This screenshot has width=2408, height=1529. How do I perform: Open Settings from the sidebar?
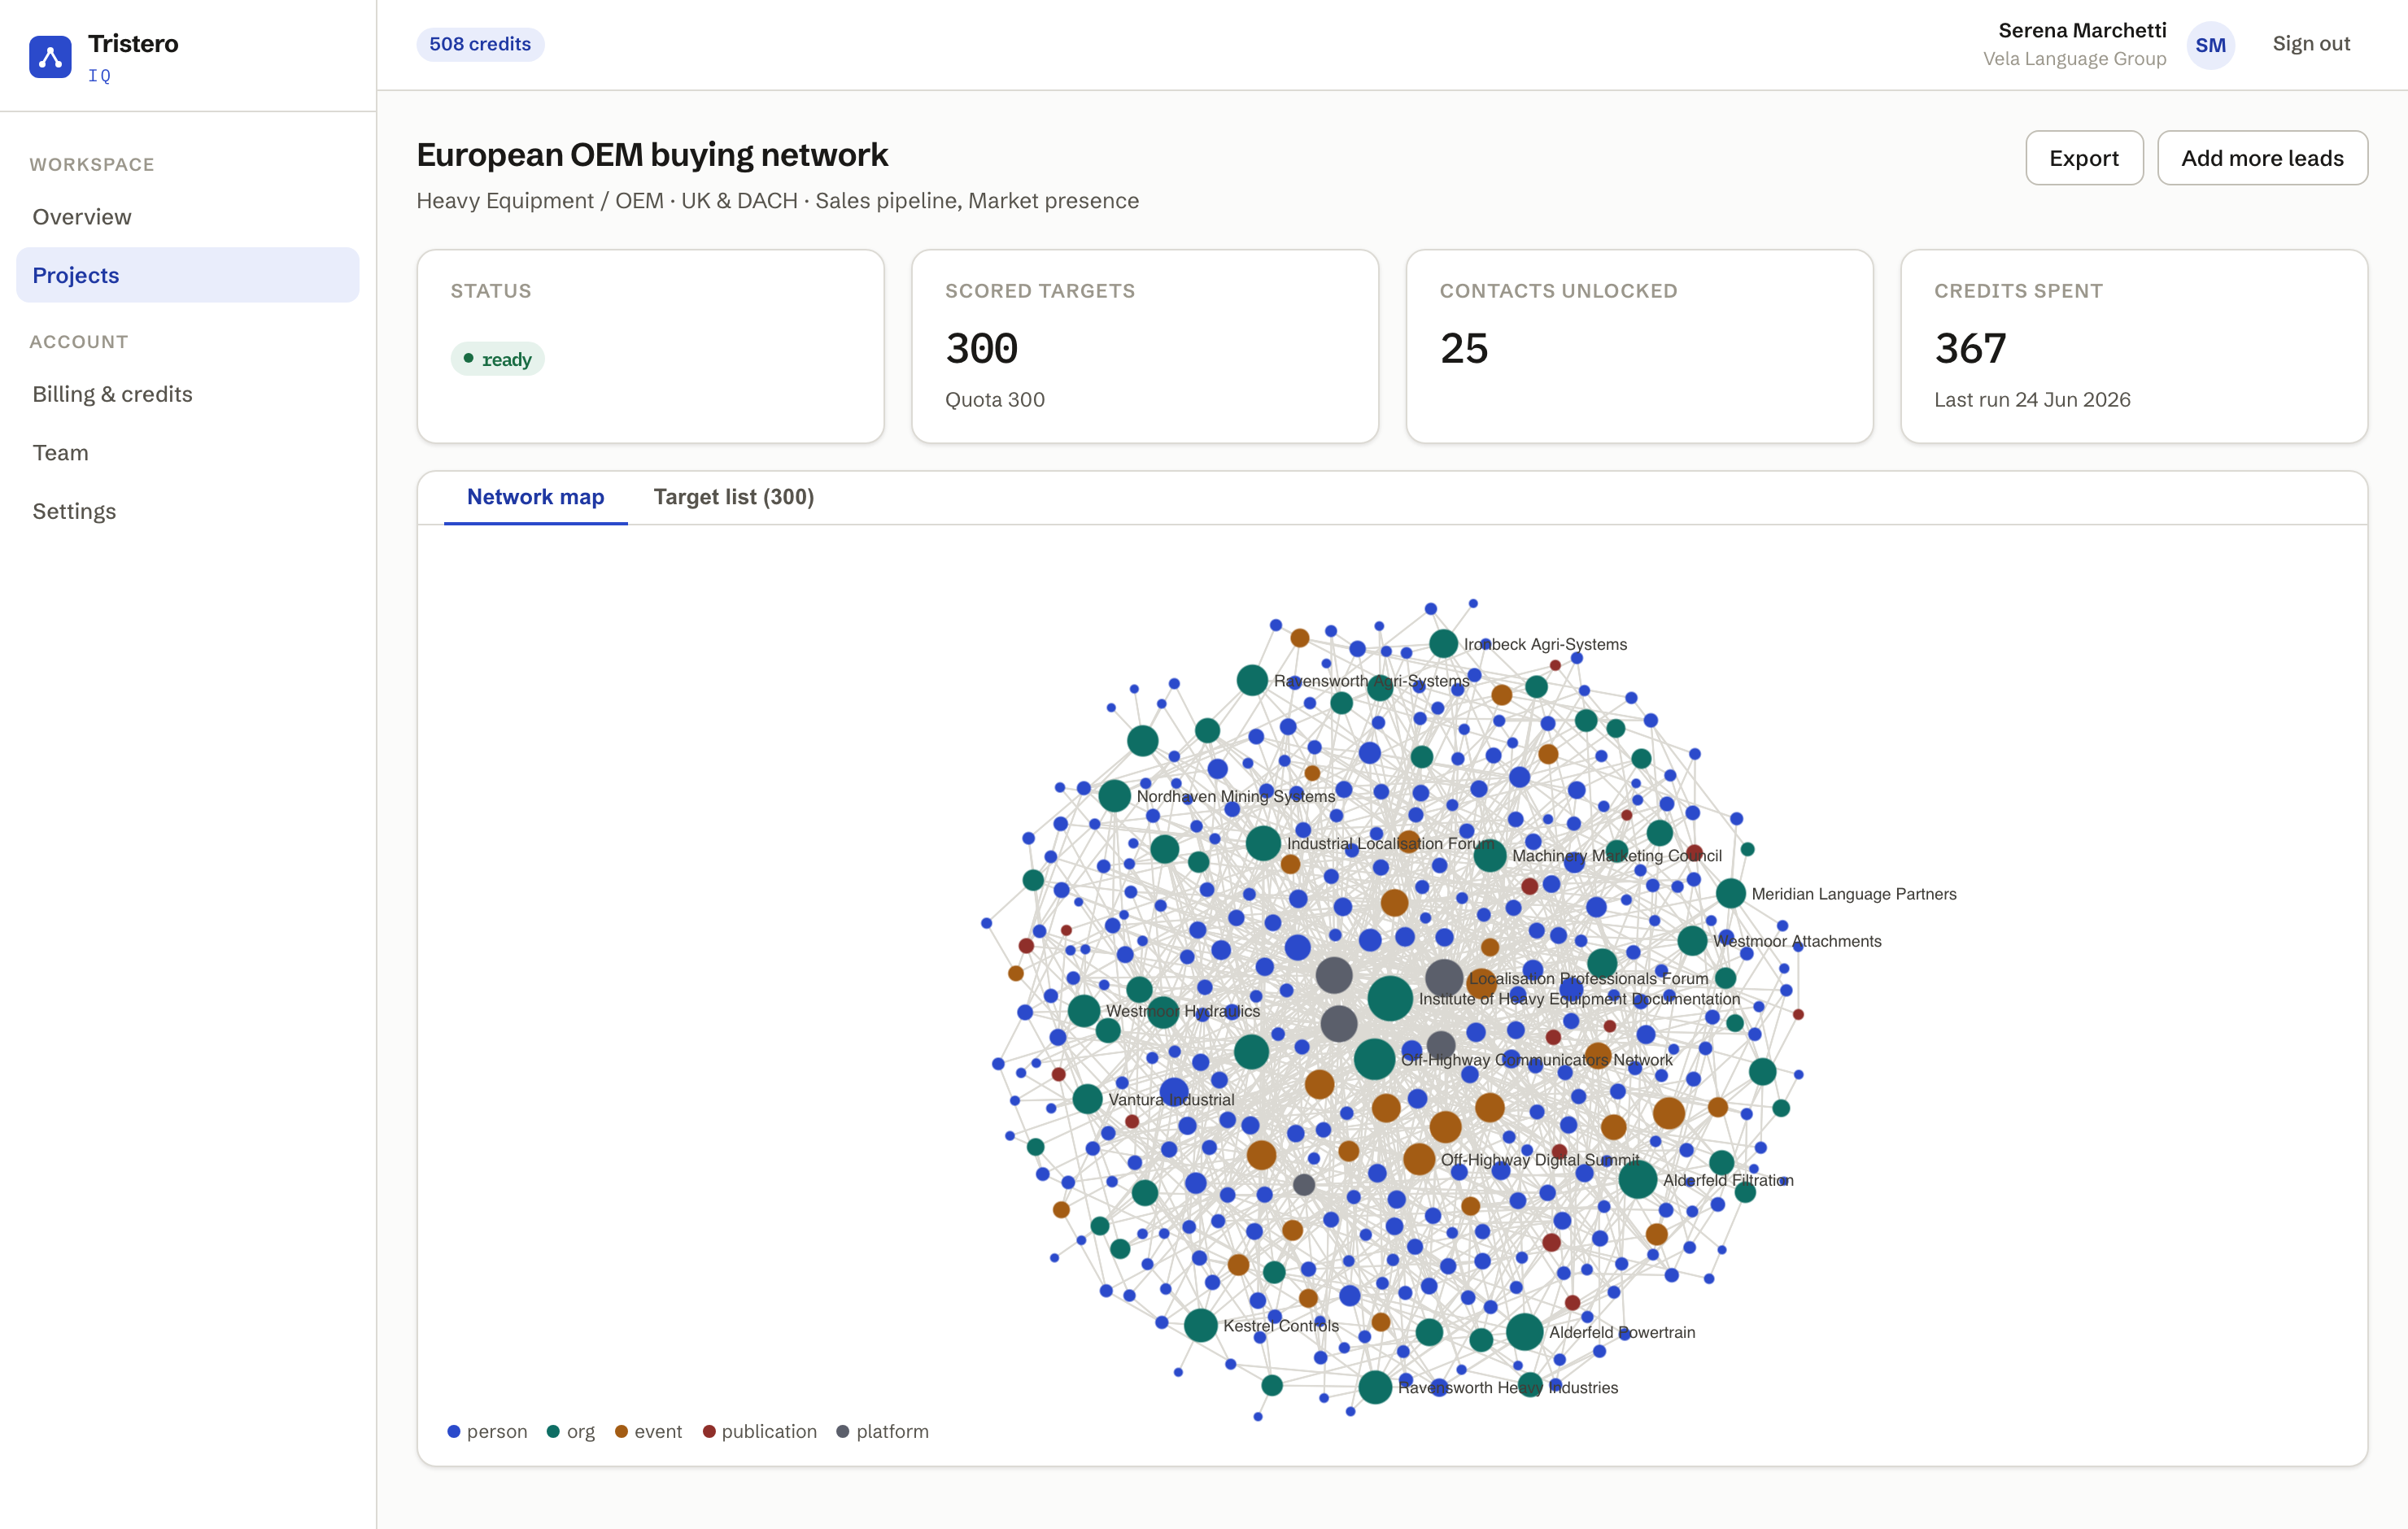[187, 511]
